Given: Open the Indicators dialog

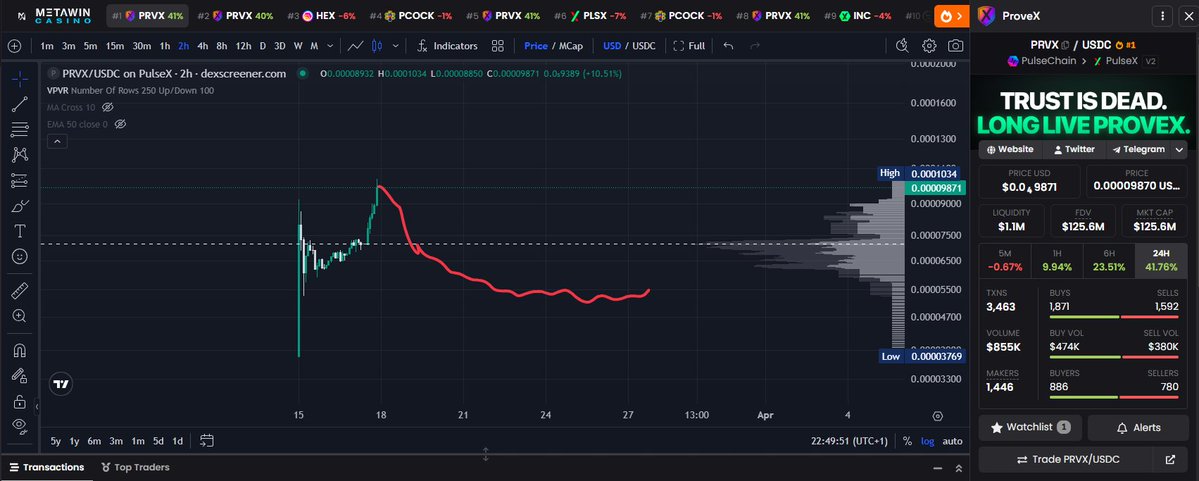Looking at the screenshot, I should tap(447, 46).
